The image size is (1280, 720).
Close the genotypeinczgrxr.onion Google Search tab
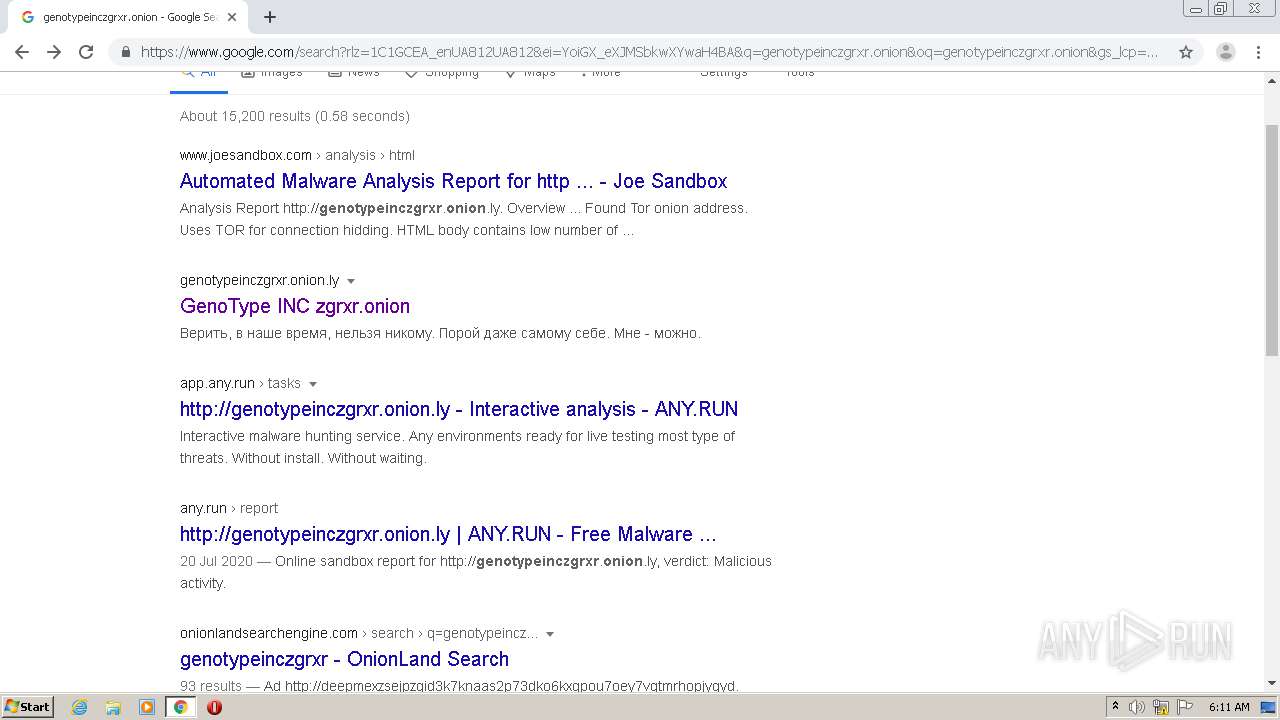click(232, 17)
